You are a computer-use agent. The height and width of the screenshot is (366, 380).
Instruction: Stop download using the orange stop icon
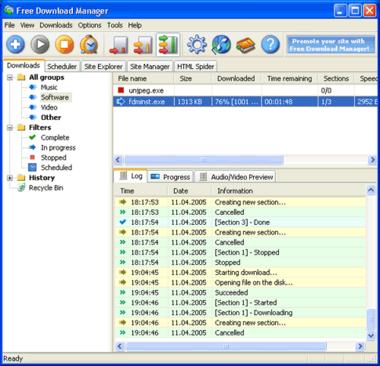[64, 44]
